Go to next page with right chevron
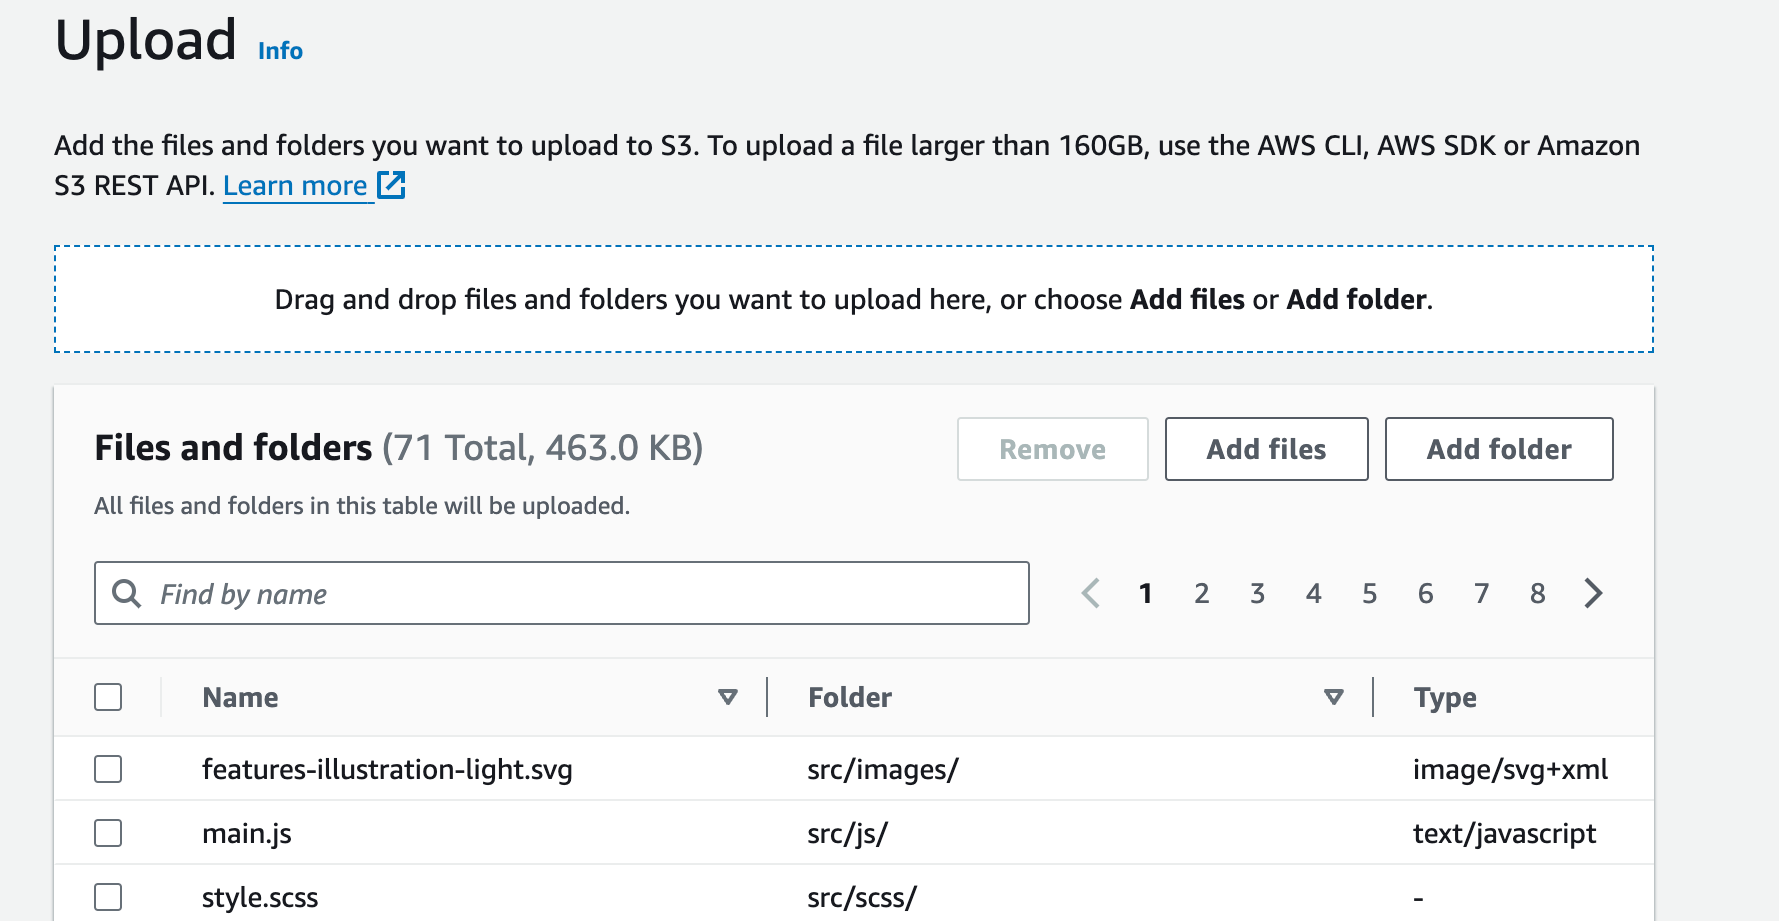Screen dimensions: 1779x921 point(1593,593)
